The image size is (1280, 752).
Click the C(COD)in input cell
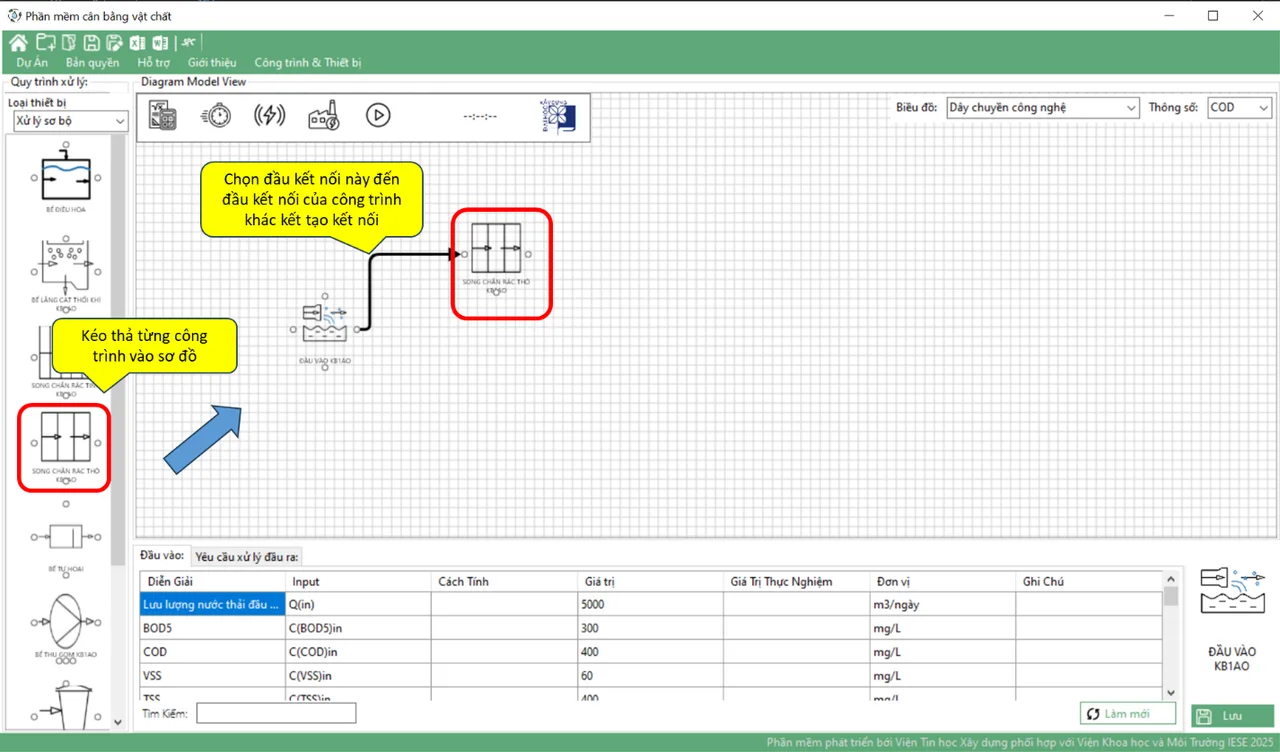[359, 652]
